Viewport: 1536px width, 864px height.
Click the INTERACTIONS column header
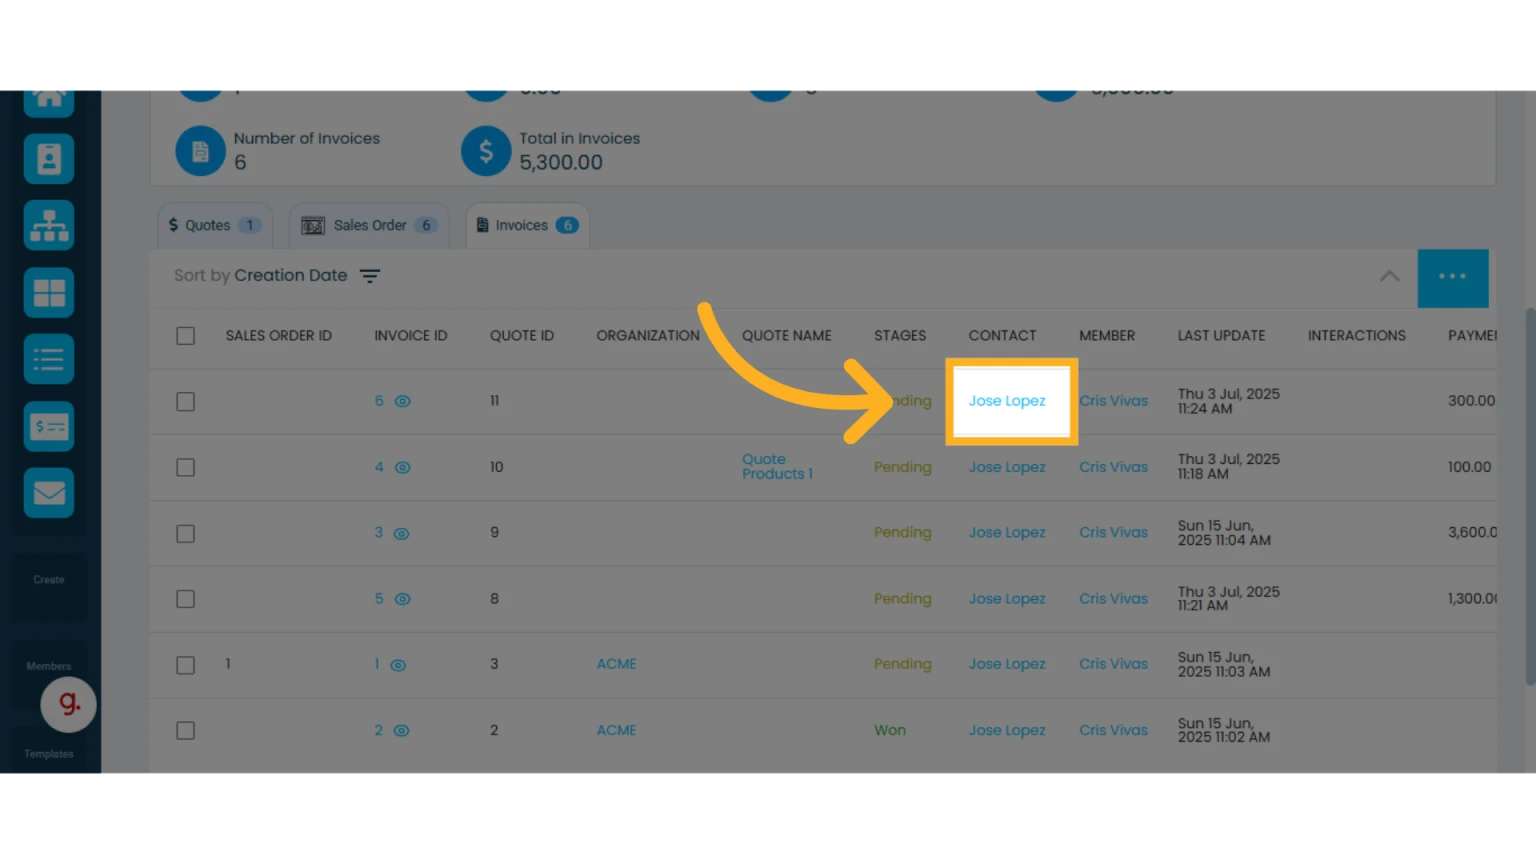tap(1357, 336)
